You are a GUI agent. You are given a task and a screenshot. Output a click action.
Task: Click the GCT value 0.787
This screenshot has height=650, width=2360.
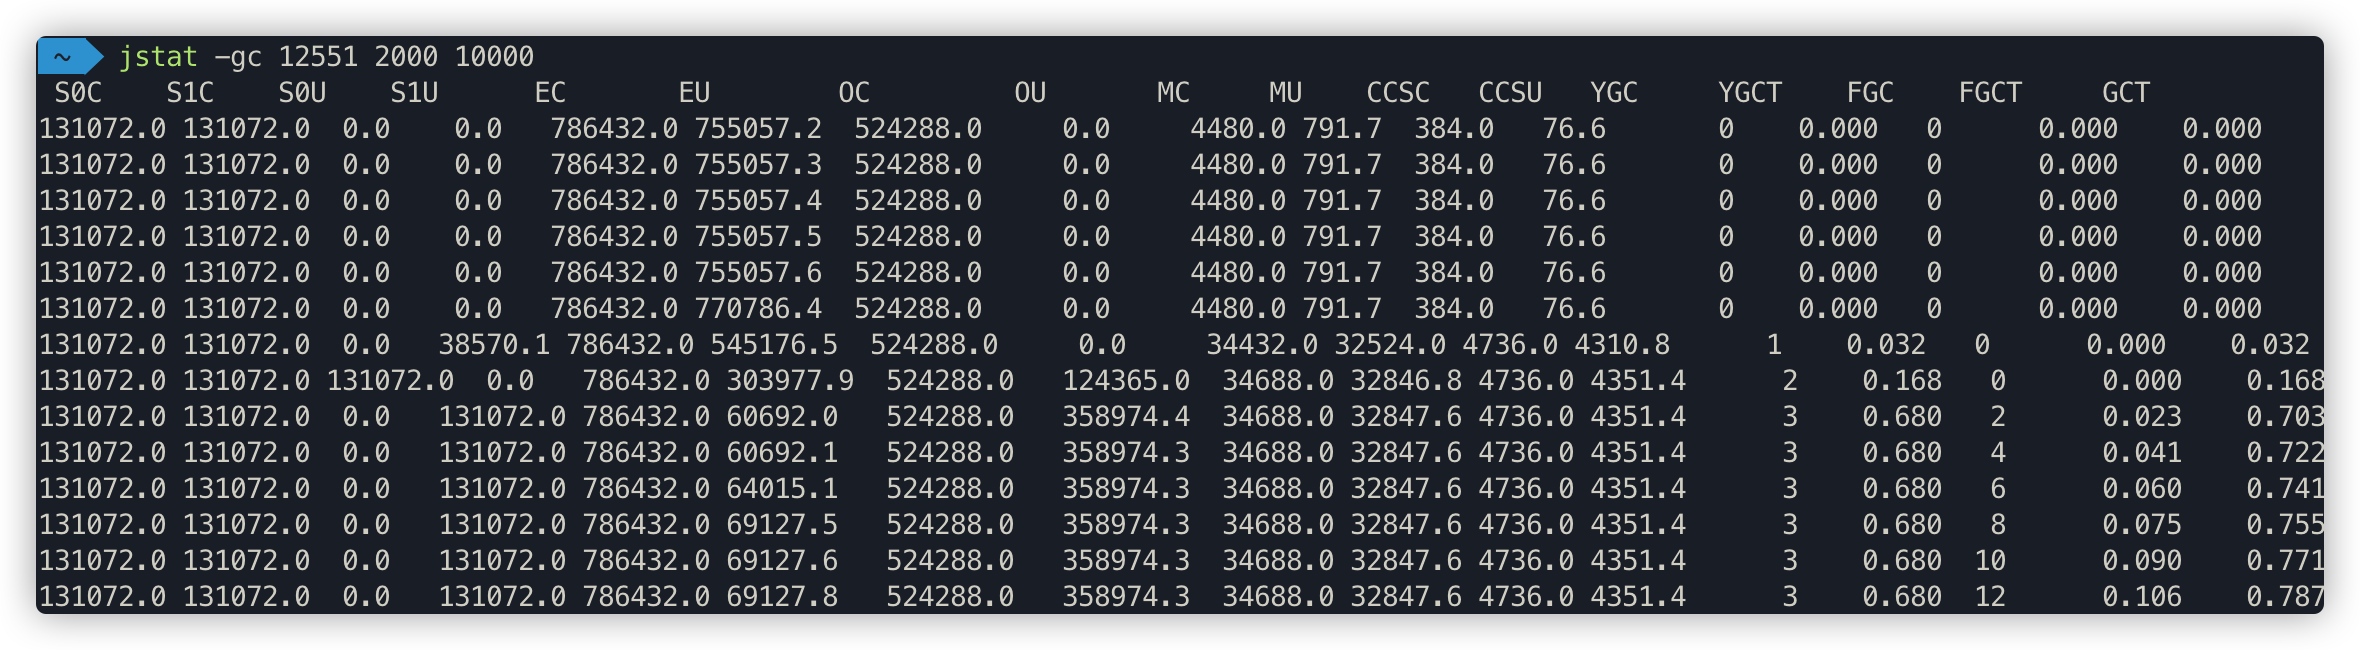tap(2285, 597)
